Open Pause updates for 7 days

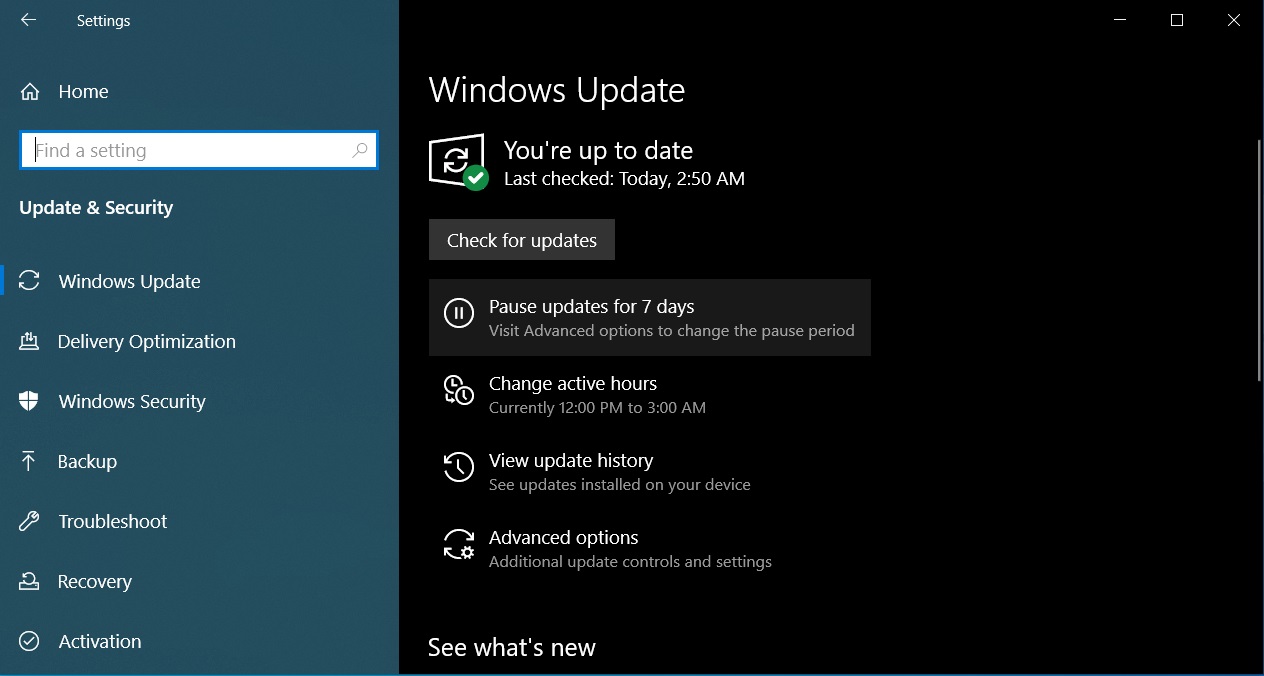click(591, 306)
